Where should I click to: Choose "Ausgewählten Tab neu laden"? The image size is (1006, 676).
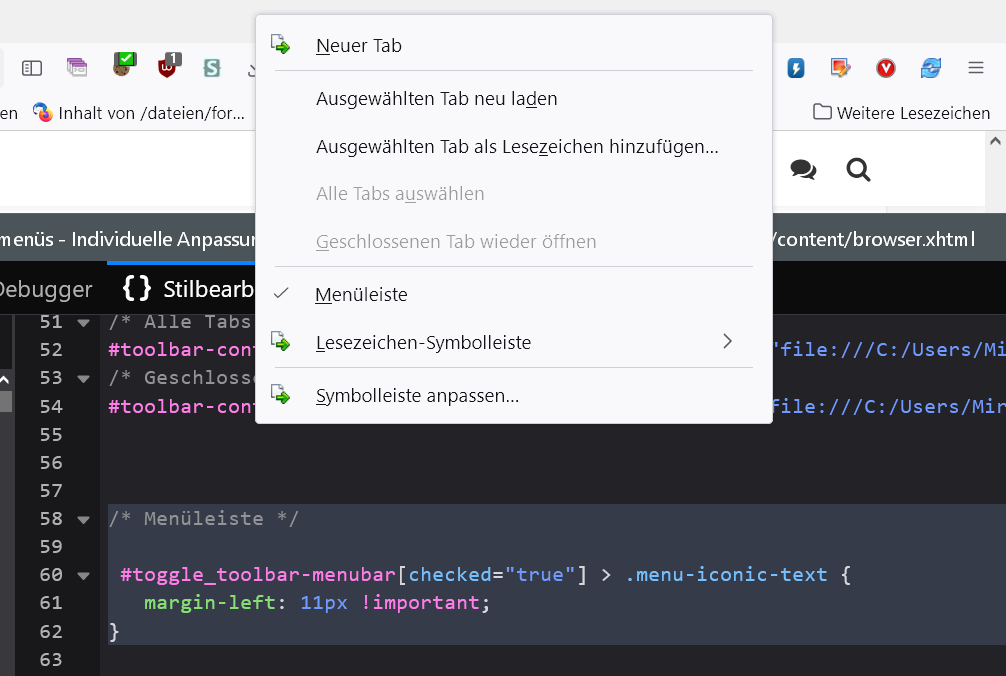436,99
